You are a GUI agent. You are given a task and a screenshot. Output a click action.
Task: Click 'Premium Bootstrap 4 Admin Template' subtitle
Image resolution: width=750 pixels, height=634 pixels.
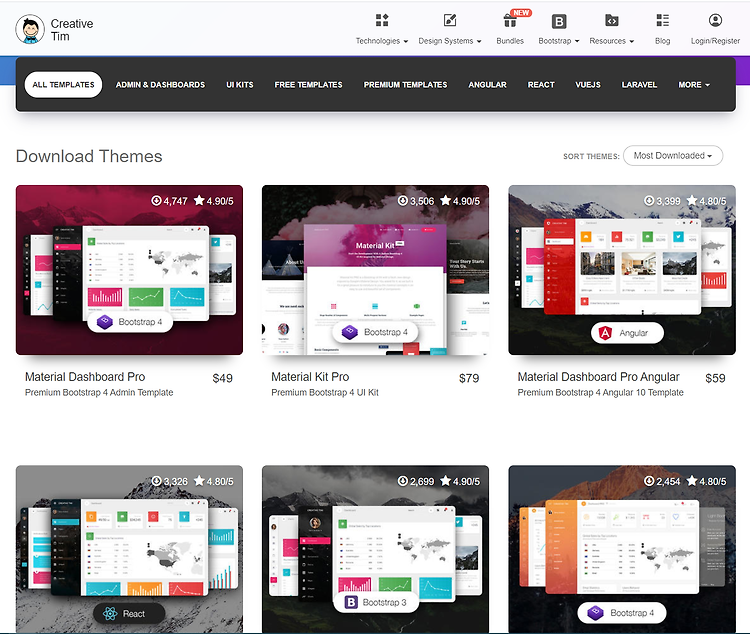coord(99,392)
